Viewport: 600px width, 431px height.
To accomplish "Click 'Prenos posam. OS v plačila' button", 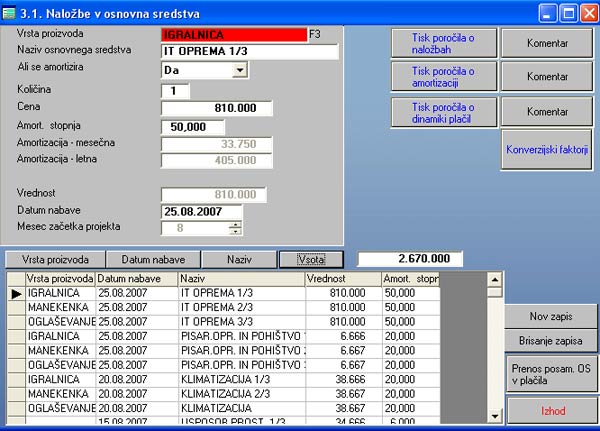I will coord(552,375).
